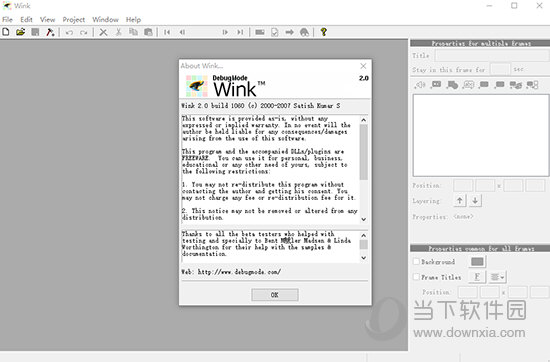Click license text scrollbar down arrow
The width and height of the screenshot is (550, 362).
click(364, 219)
